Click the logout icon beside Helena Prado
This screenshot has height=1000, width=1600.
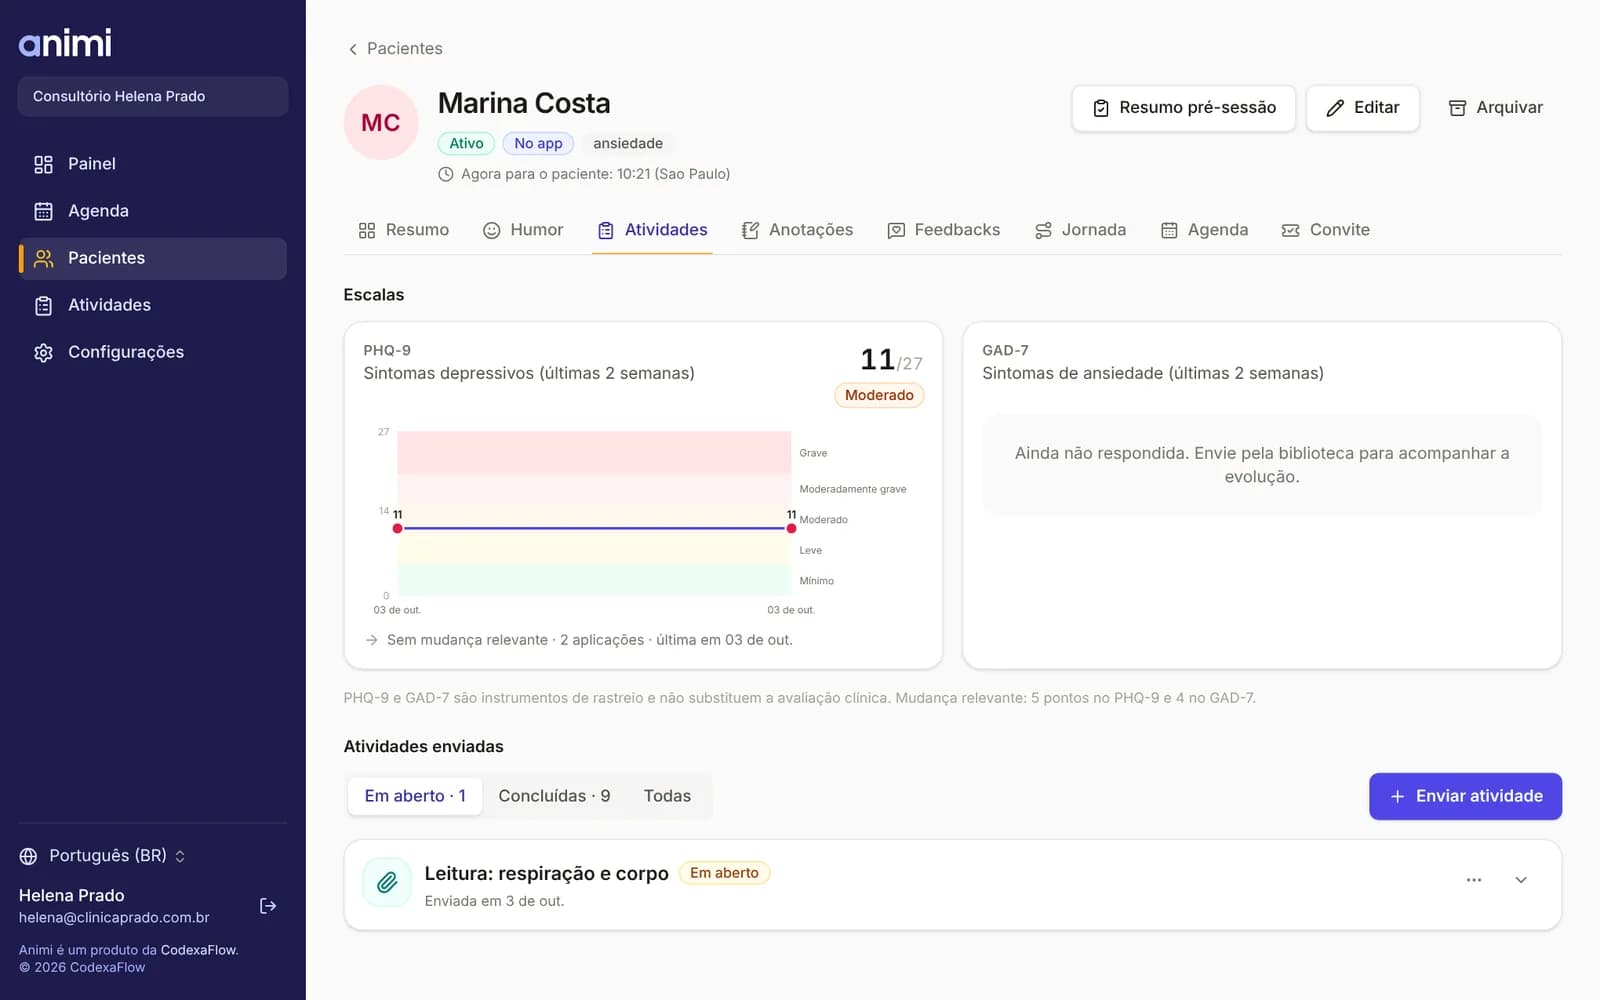point(268,906)
